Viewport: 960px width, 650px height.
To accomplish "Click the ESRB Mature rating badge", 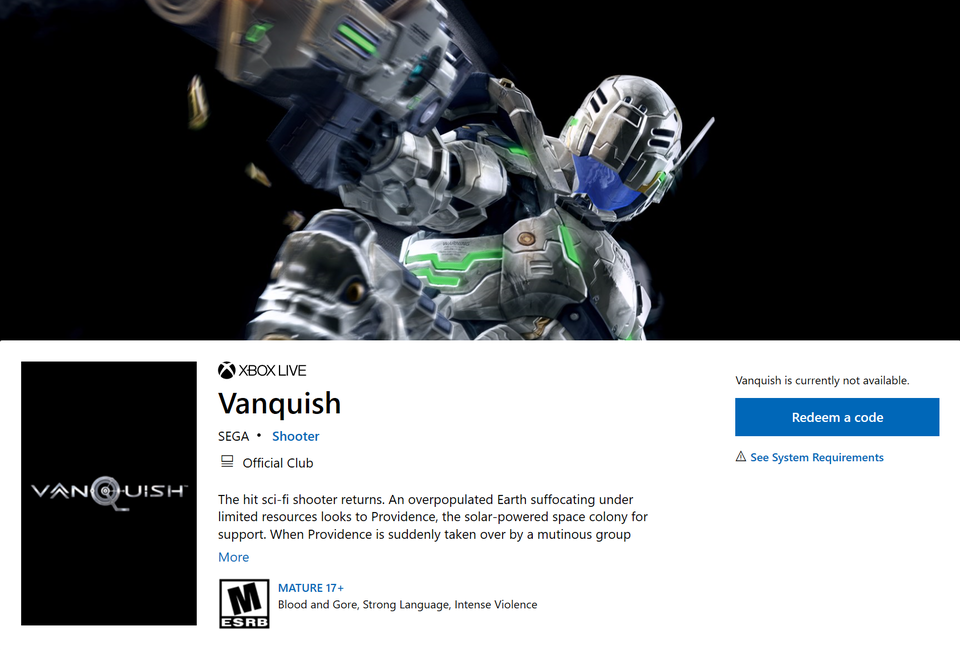I will [x=244, y=603].
